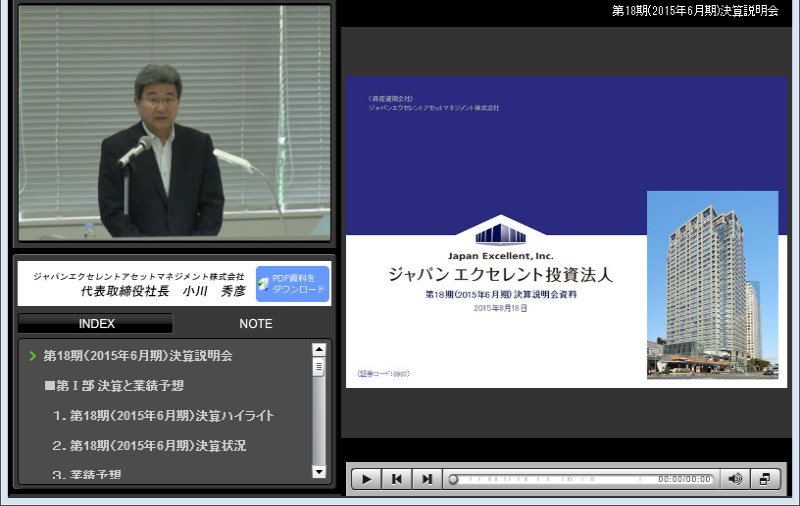
Task: Click the speaker video panel
Action: [174, 122]
